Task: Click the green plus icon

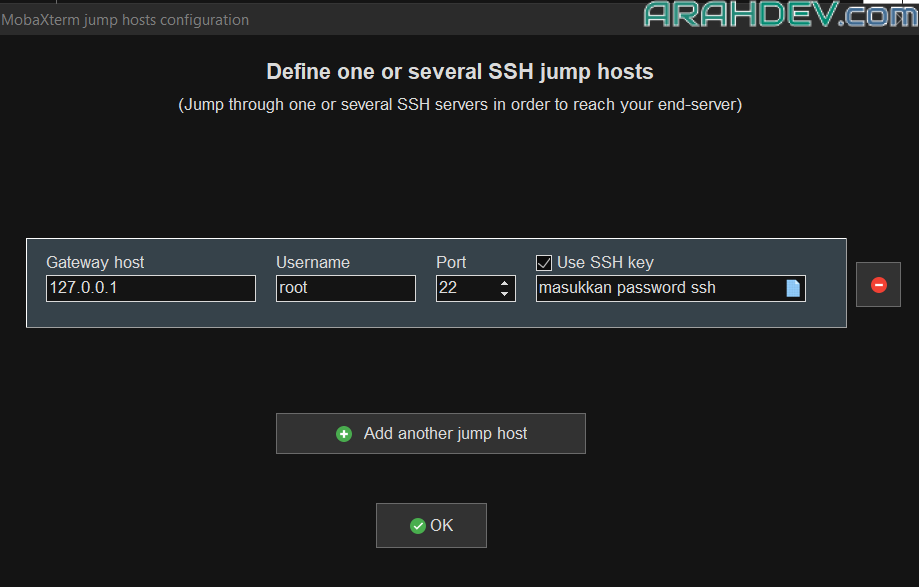Action: click(344, 434)
